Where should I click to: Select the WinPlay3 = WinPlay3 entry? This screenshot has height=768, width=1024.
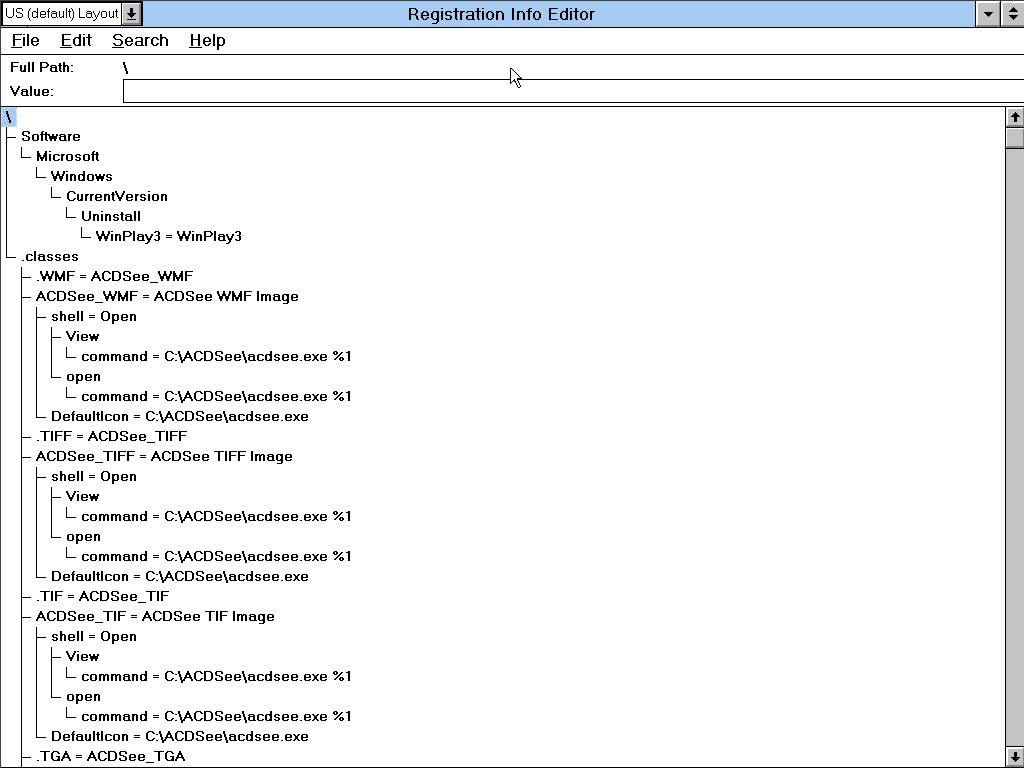tap(168, 236)
